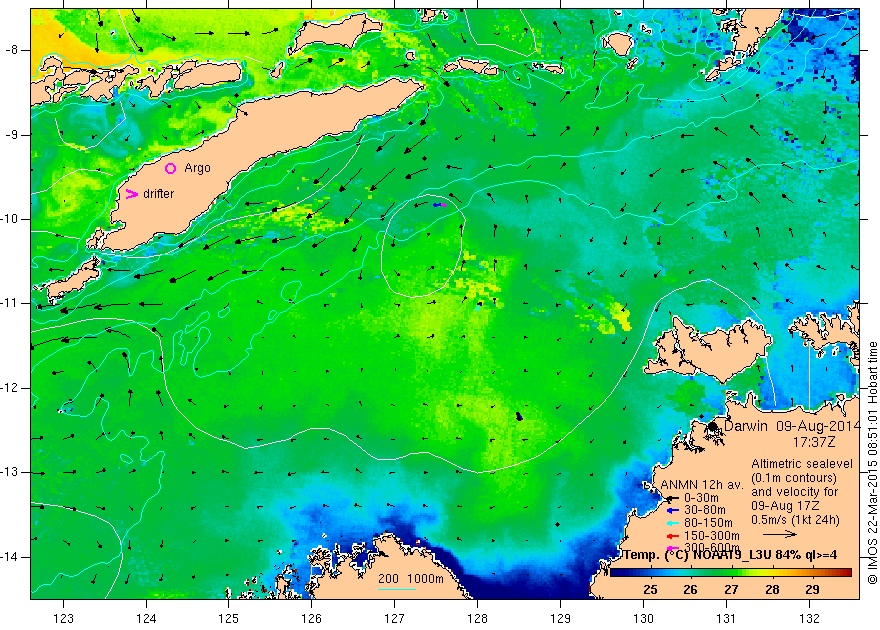The image size is (880, 630).
Task: Click the 'Altimetric sealevel' caption
Action: 802,464
